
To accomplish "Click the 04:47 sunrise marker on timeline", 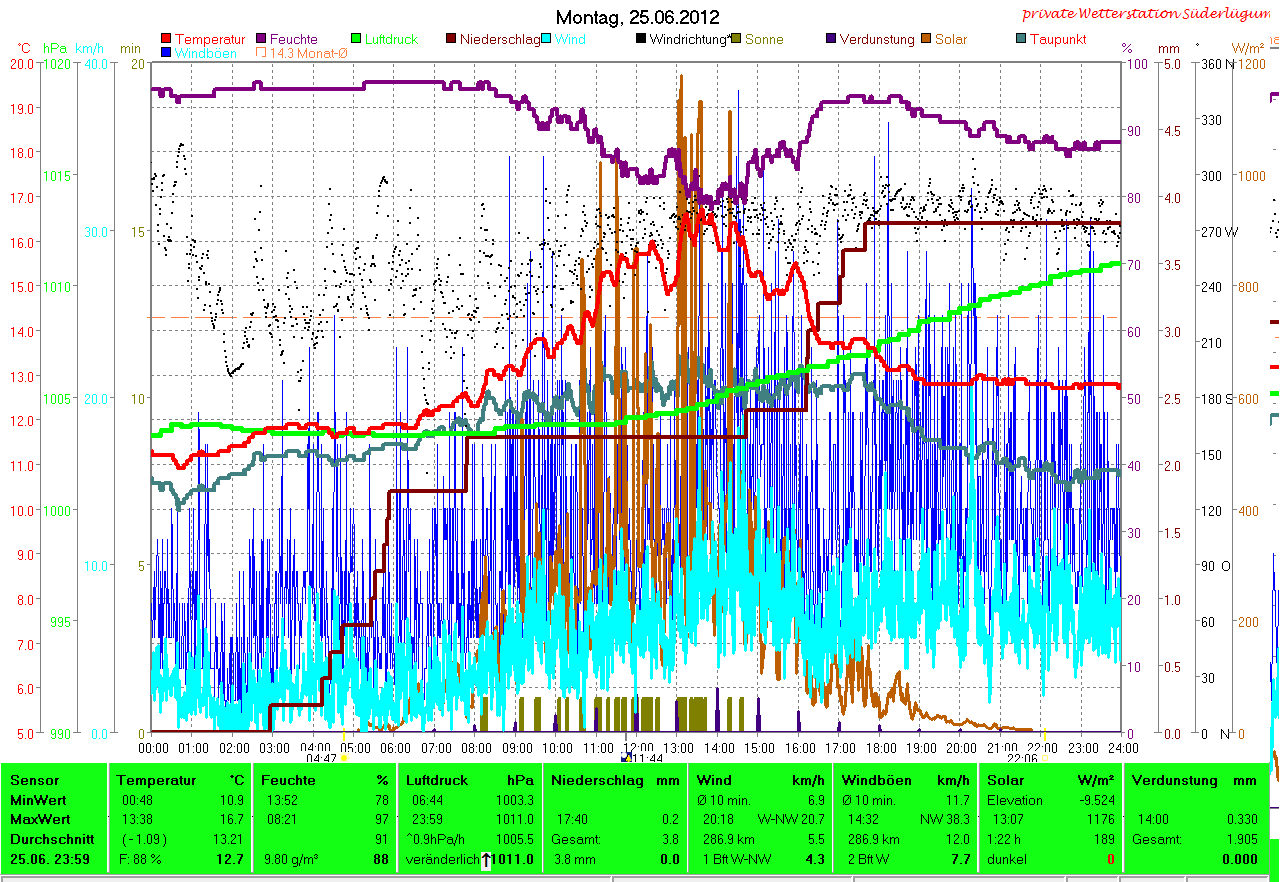I will click(343, 758).
